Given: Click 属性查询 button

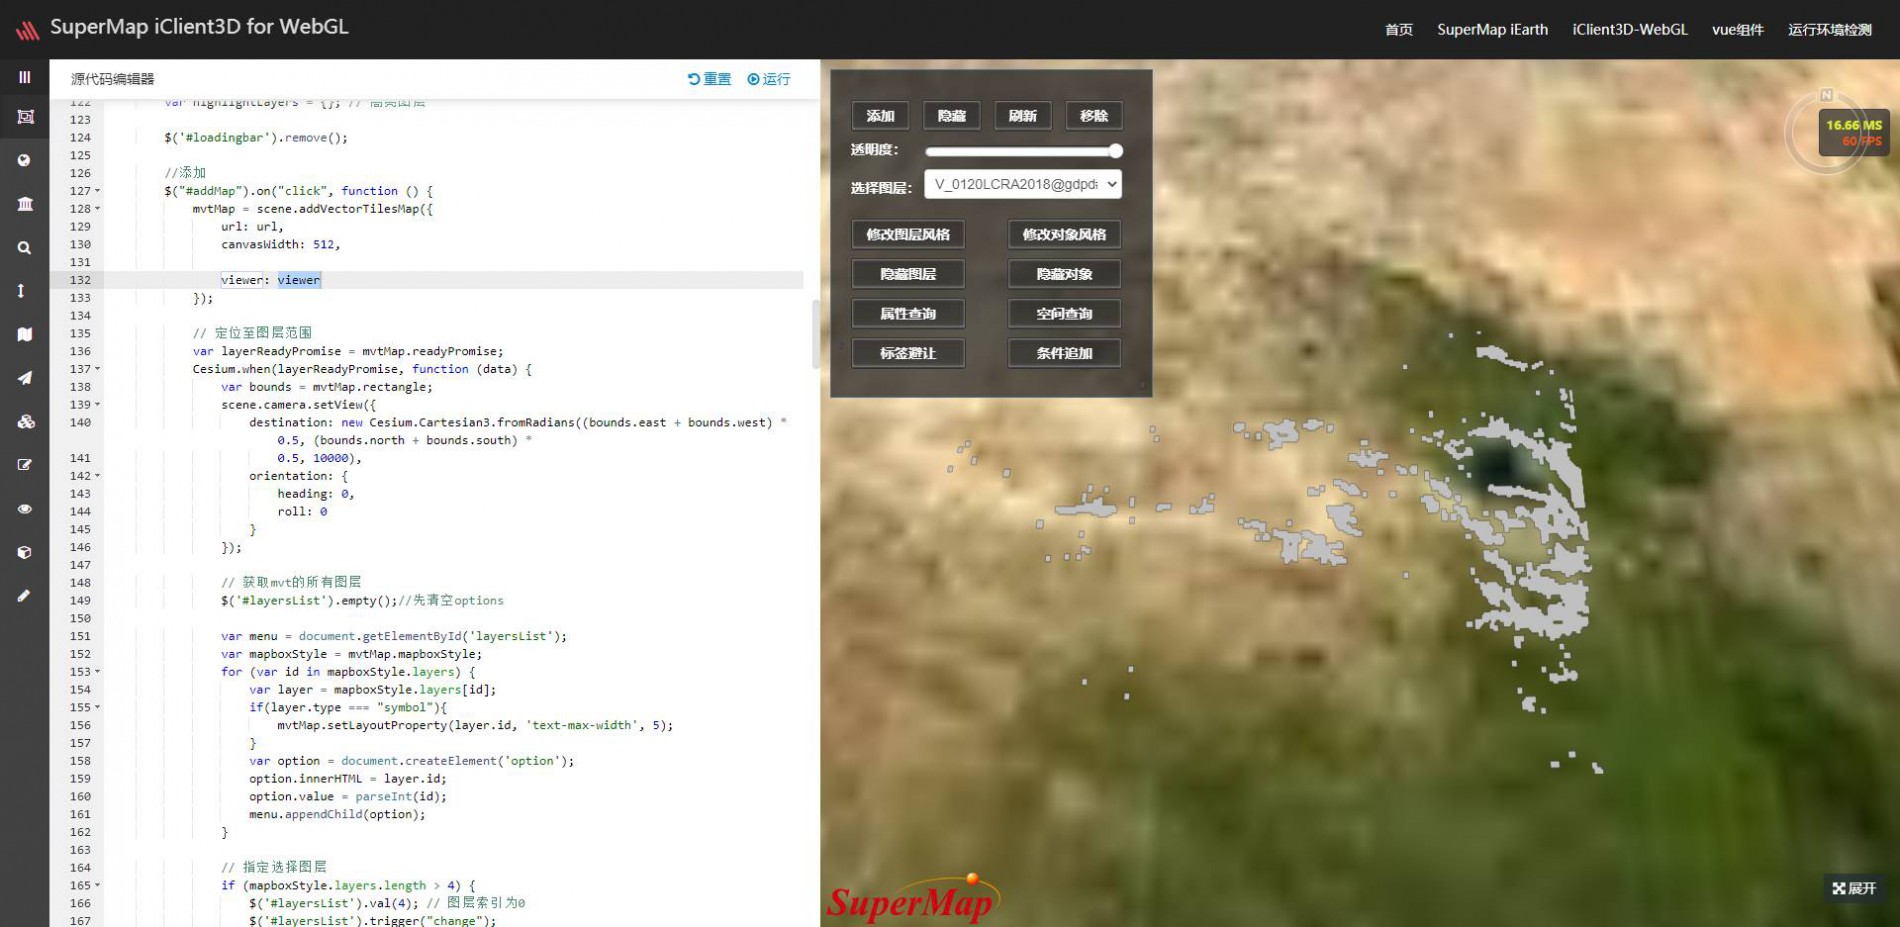Looking at the screenshot, I should click(x=908, y=314).
